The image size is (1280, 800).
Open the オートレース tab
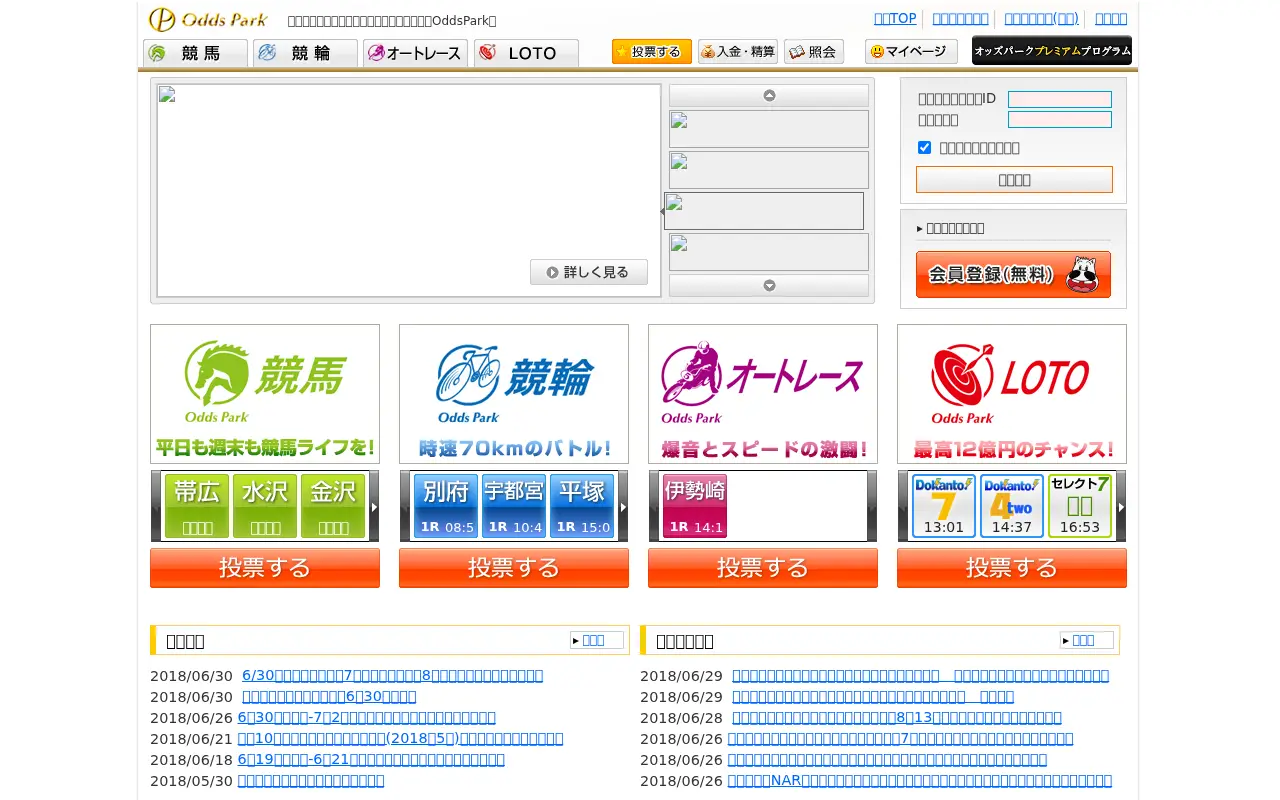point(416,53)
